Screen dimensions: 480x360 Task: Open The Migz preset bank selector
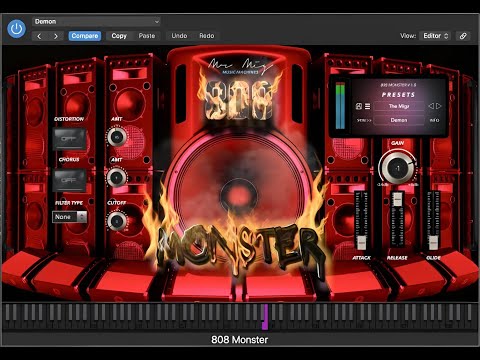pos(399,106)
